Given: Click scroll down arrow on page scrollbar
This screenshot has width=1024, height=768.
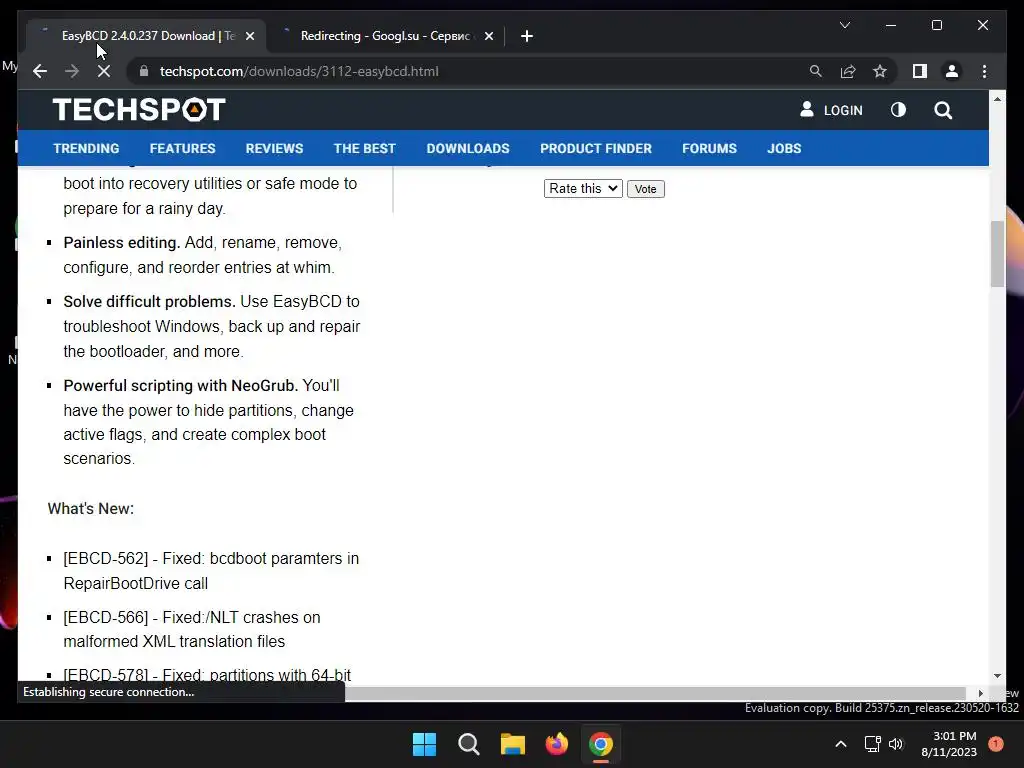Looking at the screenshot, I should [997, 676].
